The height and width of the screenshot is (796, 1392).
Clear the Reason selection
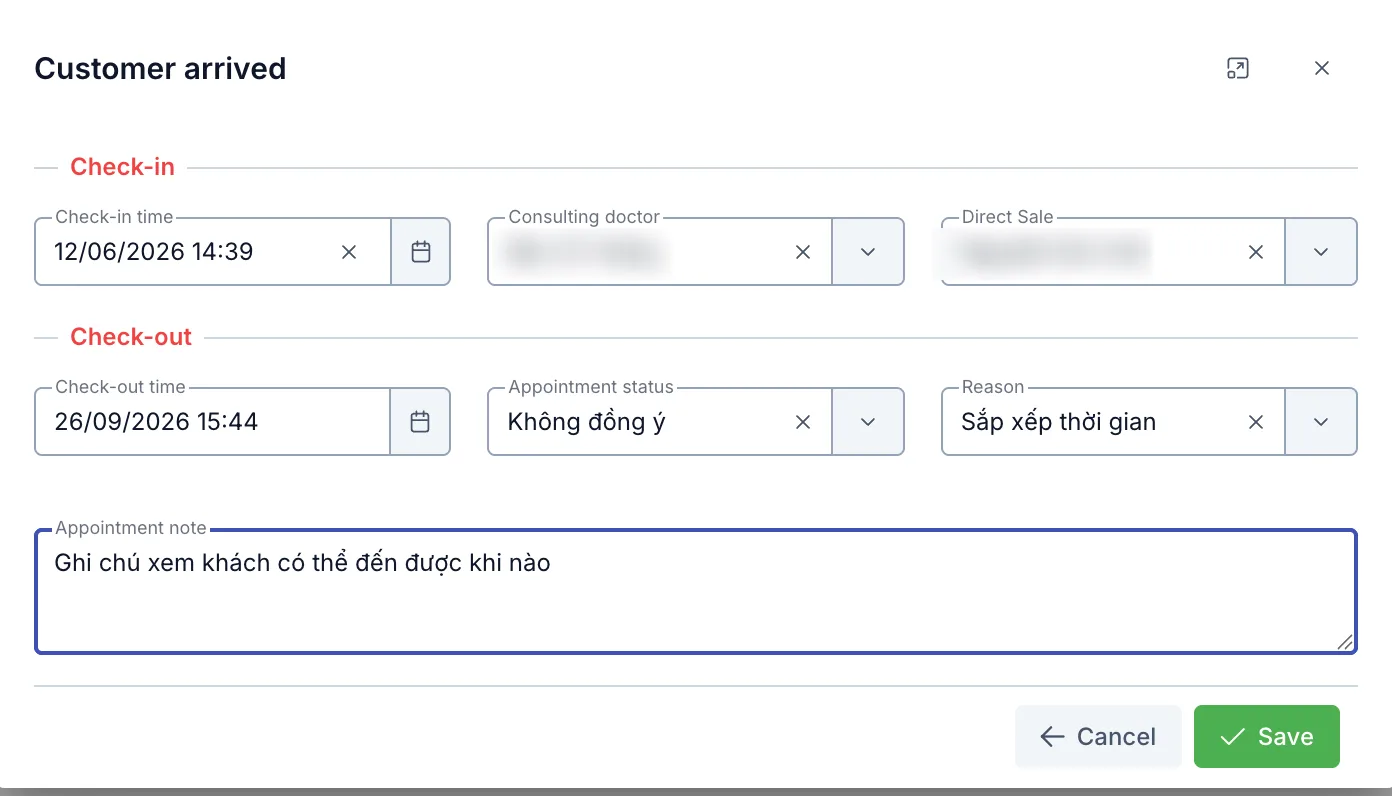point(1256,422)
